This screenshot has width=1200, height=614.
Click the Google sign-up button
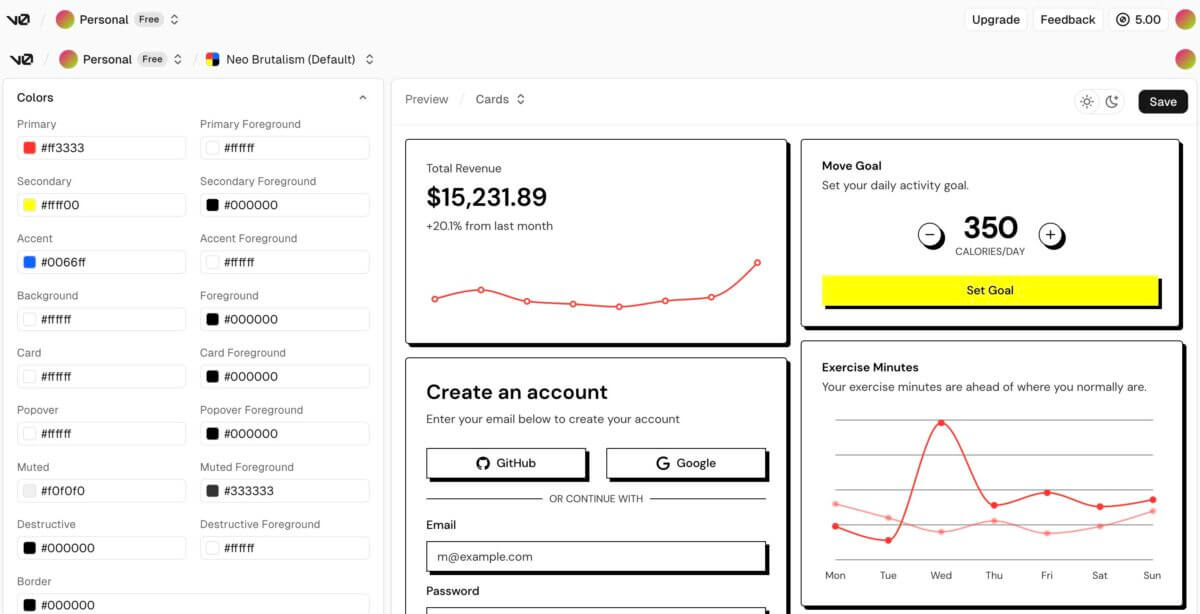[x=686, y=463]
